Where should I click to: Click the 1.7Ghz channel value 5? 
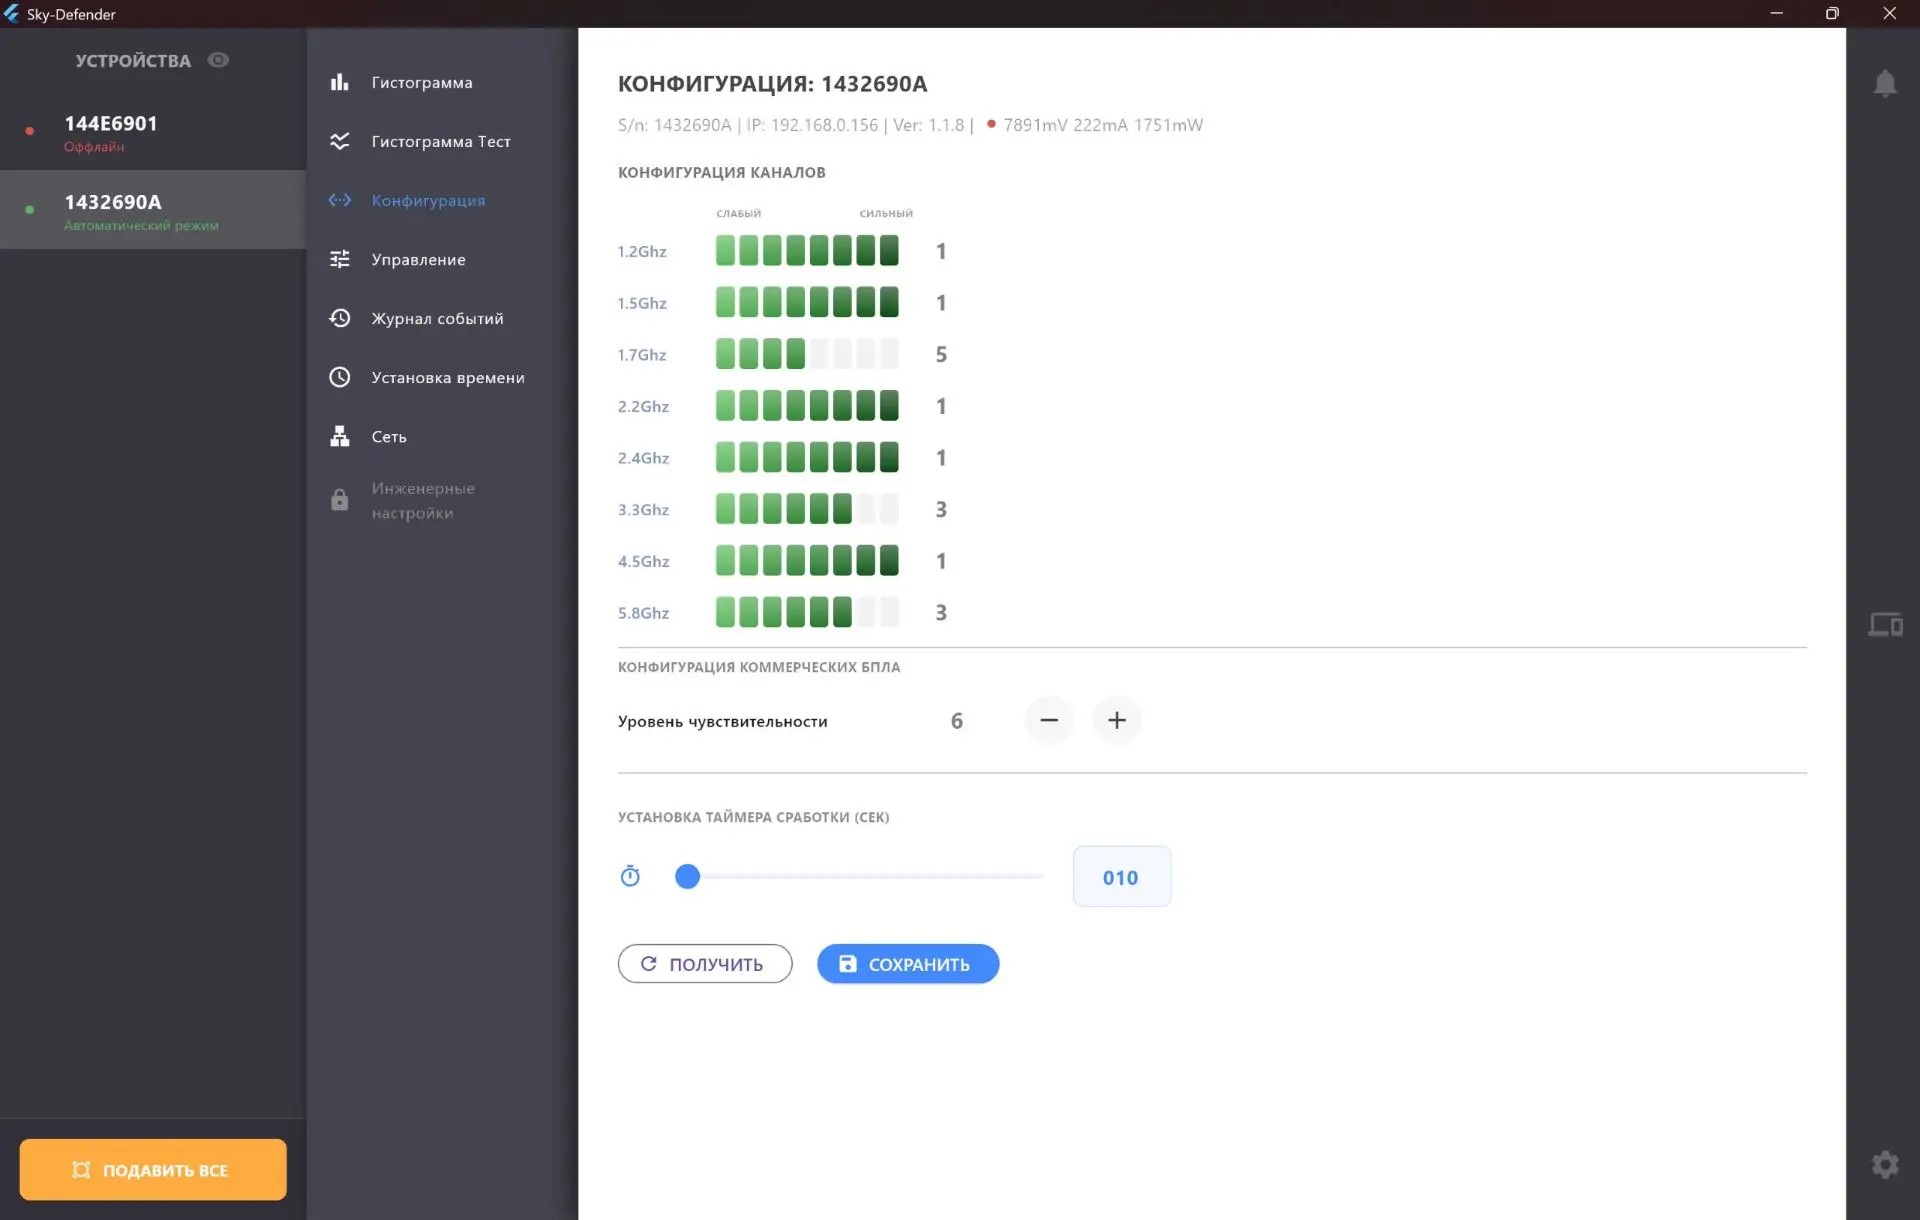941,354
